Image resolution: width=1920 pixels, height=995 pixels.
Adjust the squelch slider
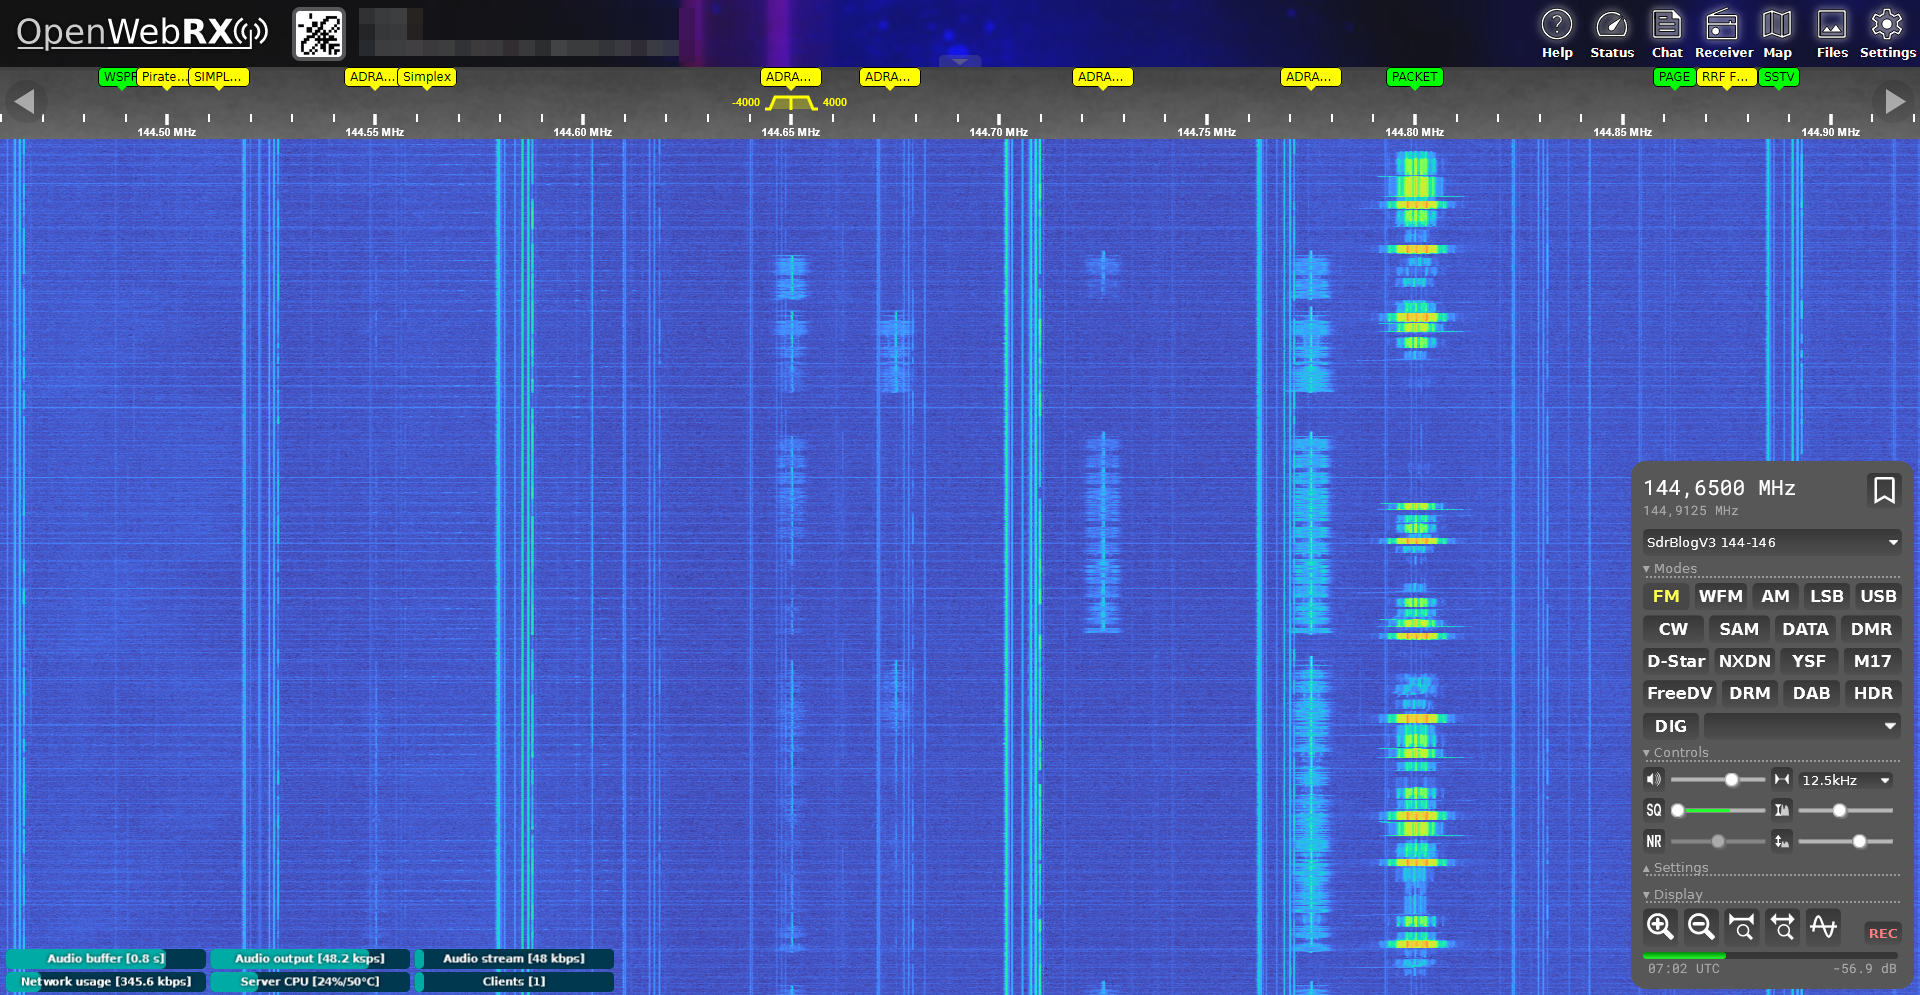(1718, 810)
